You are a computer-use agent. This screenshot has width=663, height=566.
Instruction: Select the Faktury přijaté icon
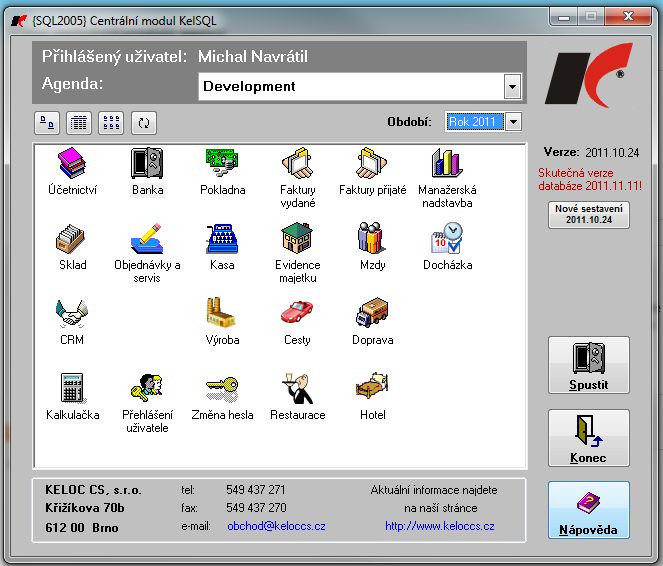tap(372, 171)
